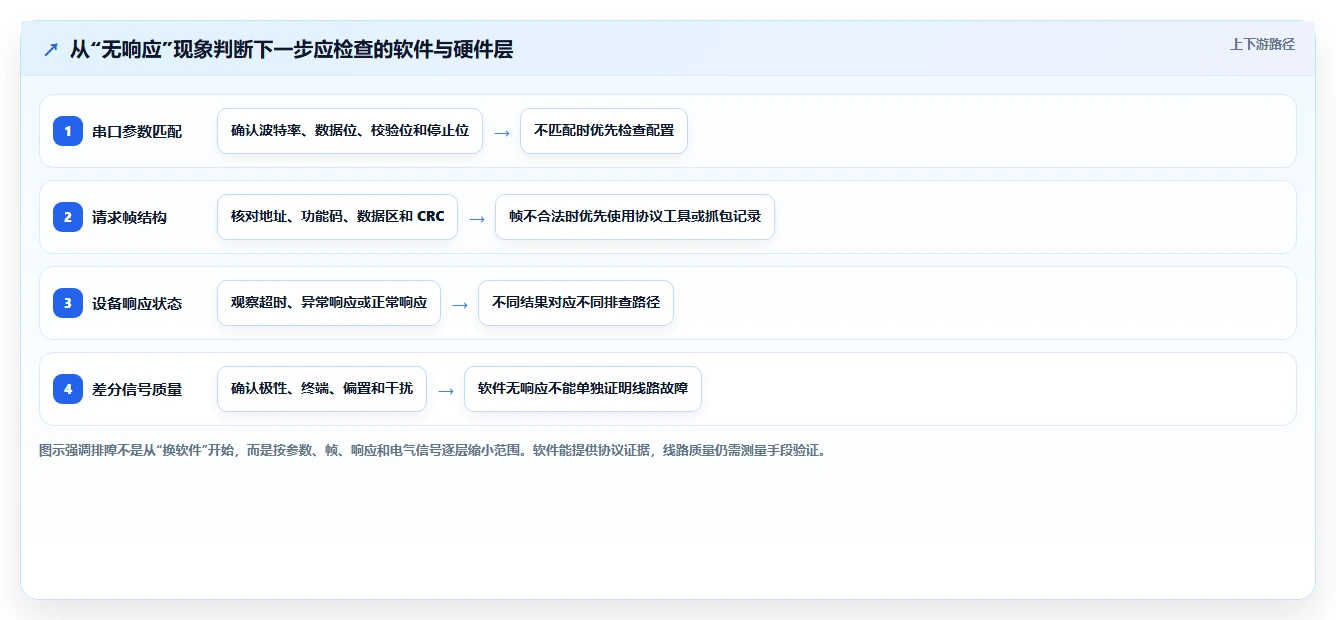
Task: Open the 不匹配时优先检查配置 box
Action: [x=604, y=131]
